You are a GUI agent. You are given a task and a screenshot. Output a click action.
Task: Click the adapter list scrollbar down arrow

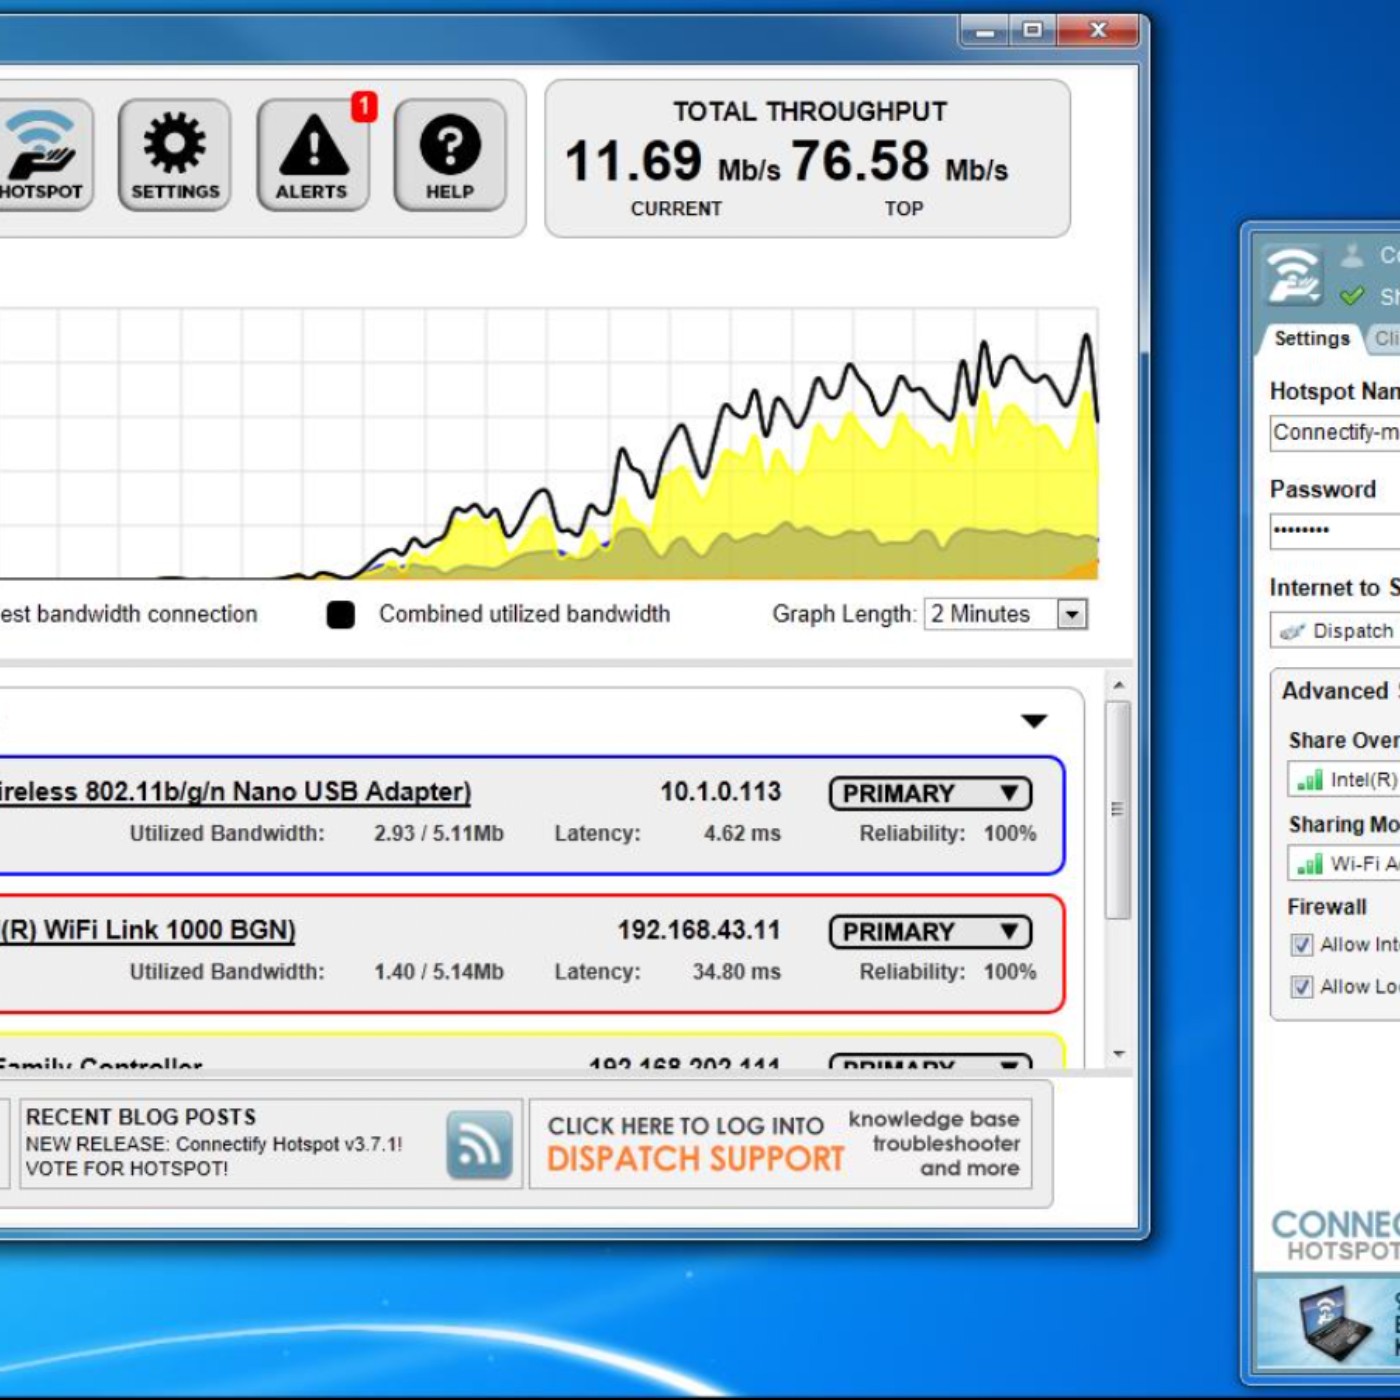click(x=1119, y=1054)
